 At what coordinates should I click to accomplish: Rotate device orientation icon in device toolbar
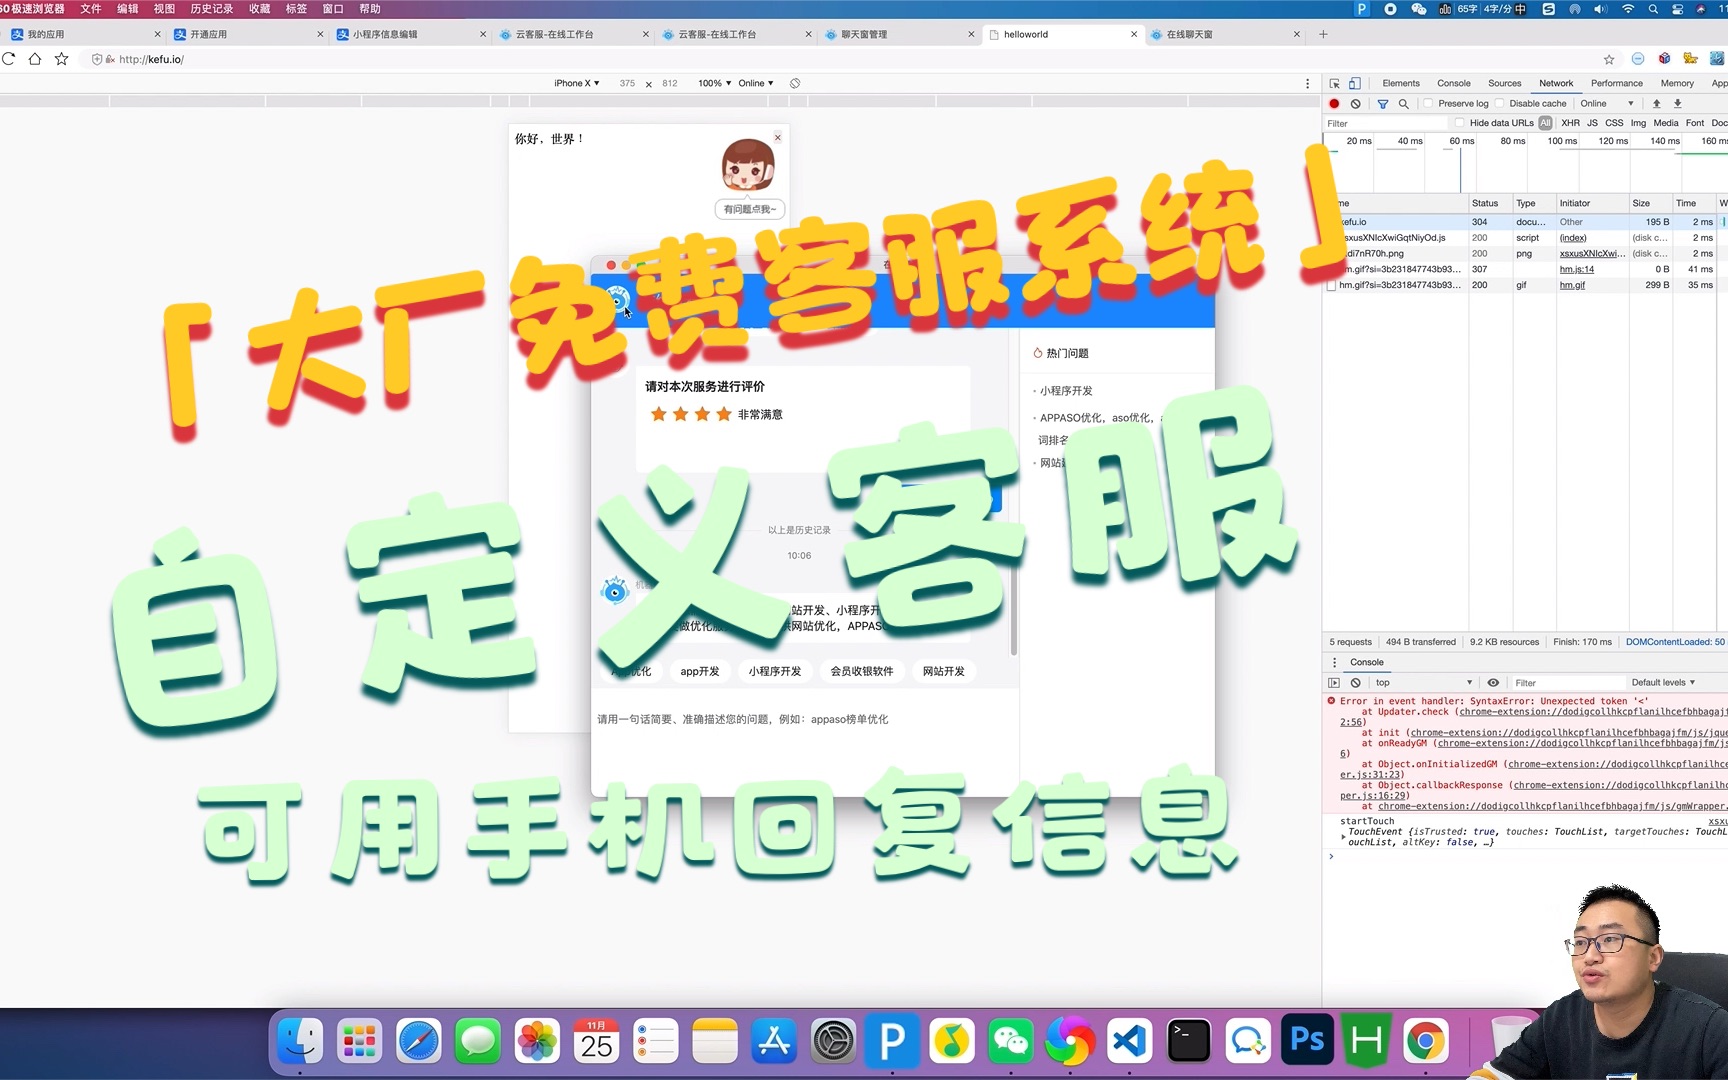[x=795, y=84]
